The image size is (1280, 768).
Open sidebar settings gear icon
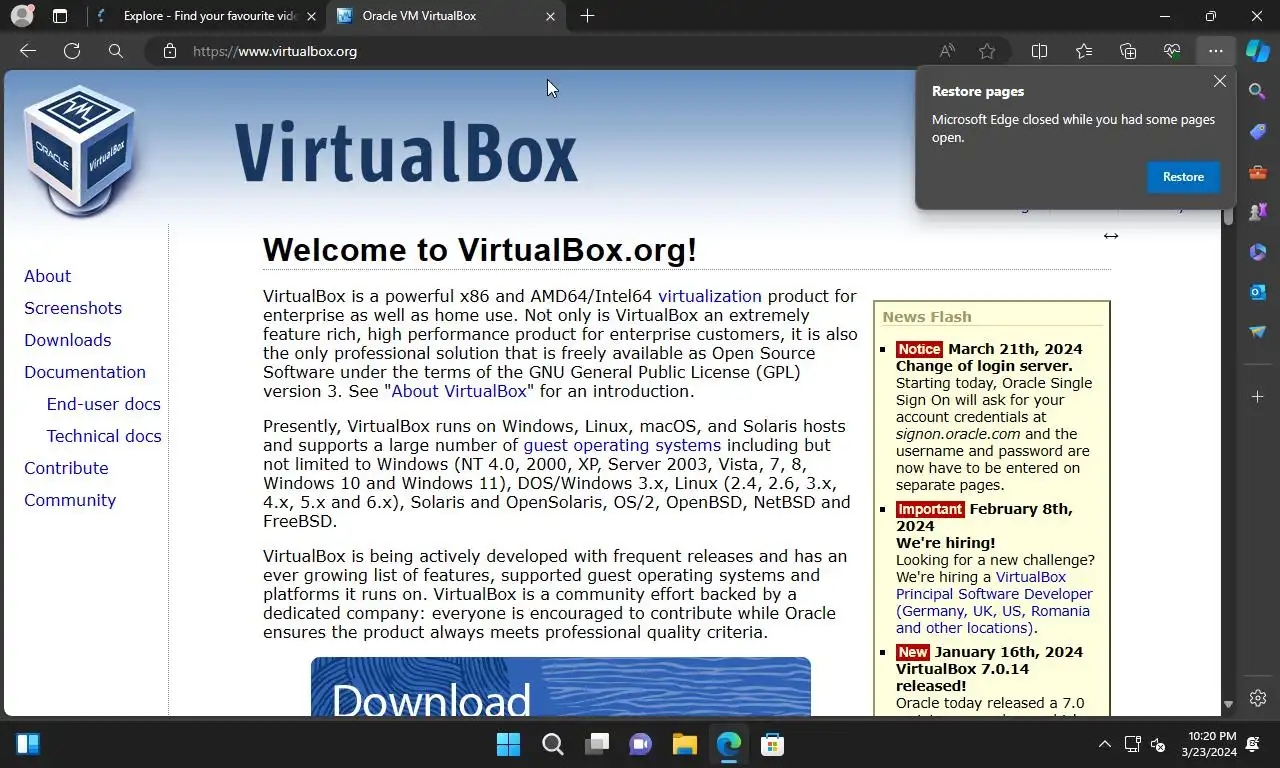coord(1258,698)
